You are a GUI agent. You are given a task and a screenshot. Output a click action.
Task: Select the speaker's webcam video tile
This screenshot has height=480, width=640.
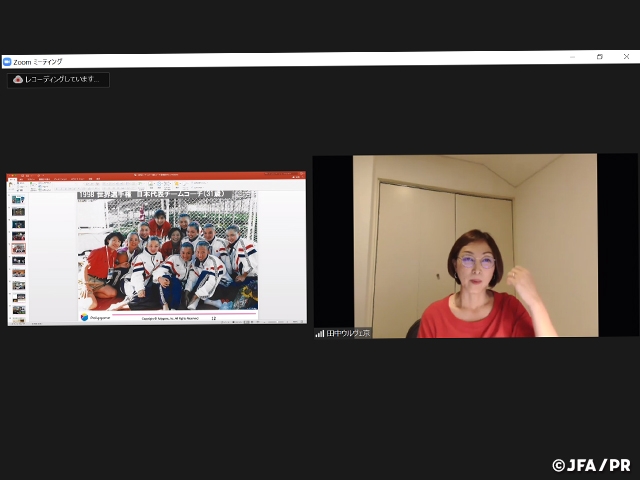[475, 245]
